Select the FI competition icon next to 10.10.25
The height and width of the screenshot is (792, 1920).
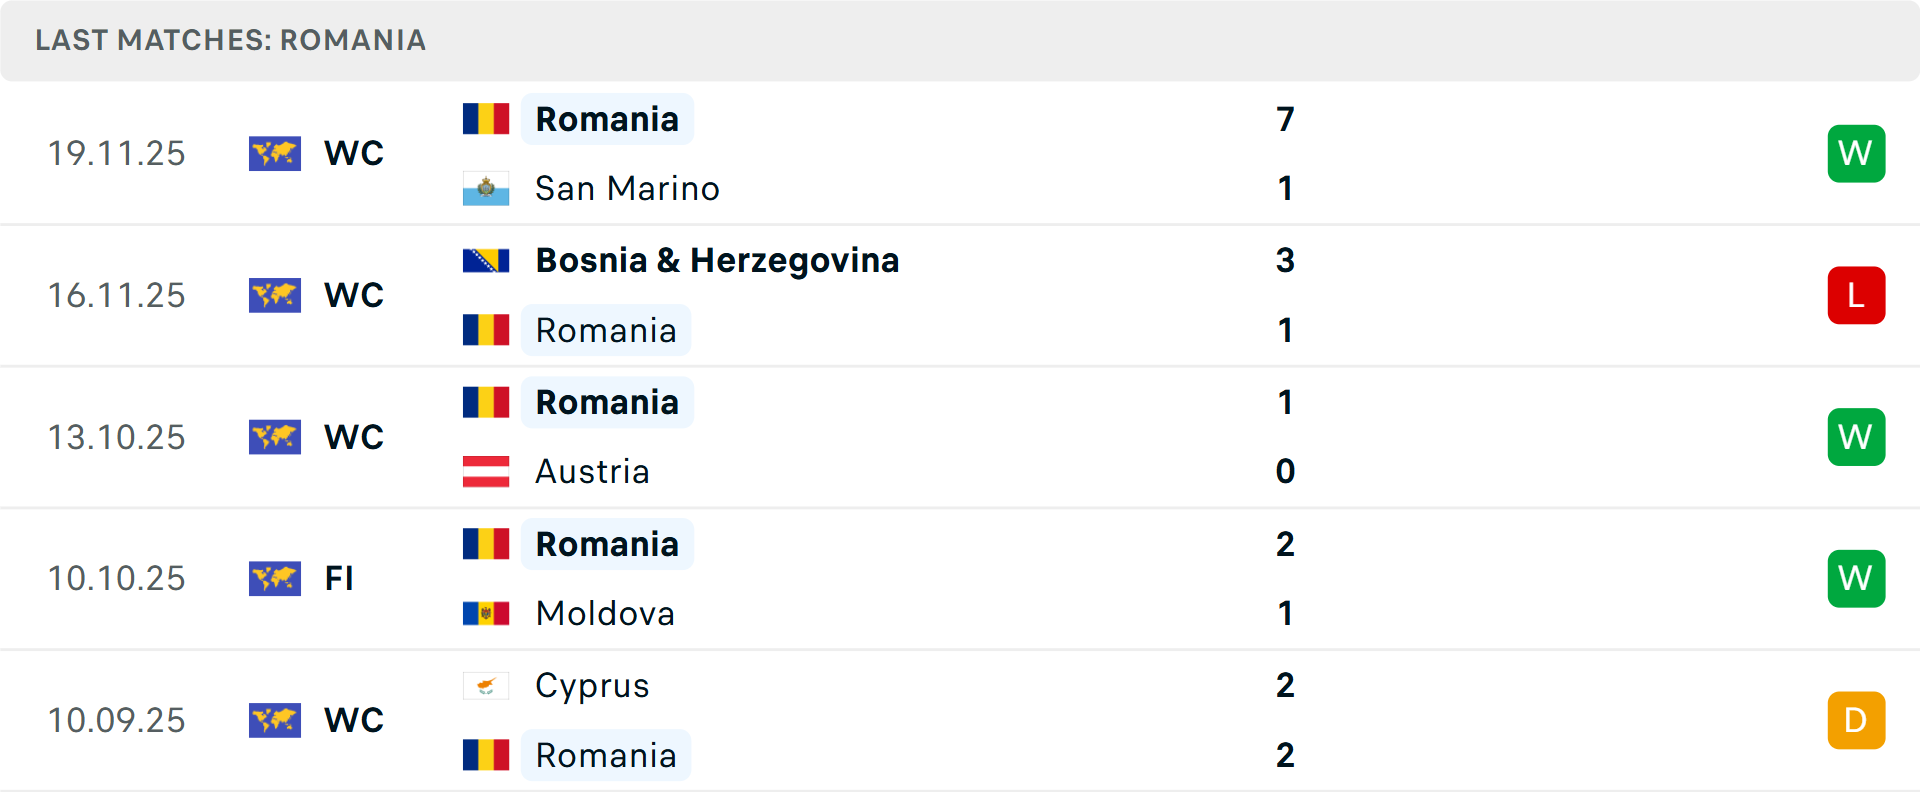click(275, 578)
